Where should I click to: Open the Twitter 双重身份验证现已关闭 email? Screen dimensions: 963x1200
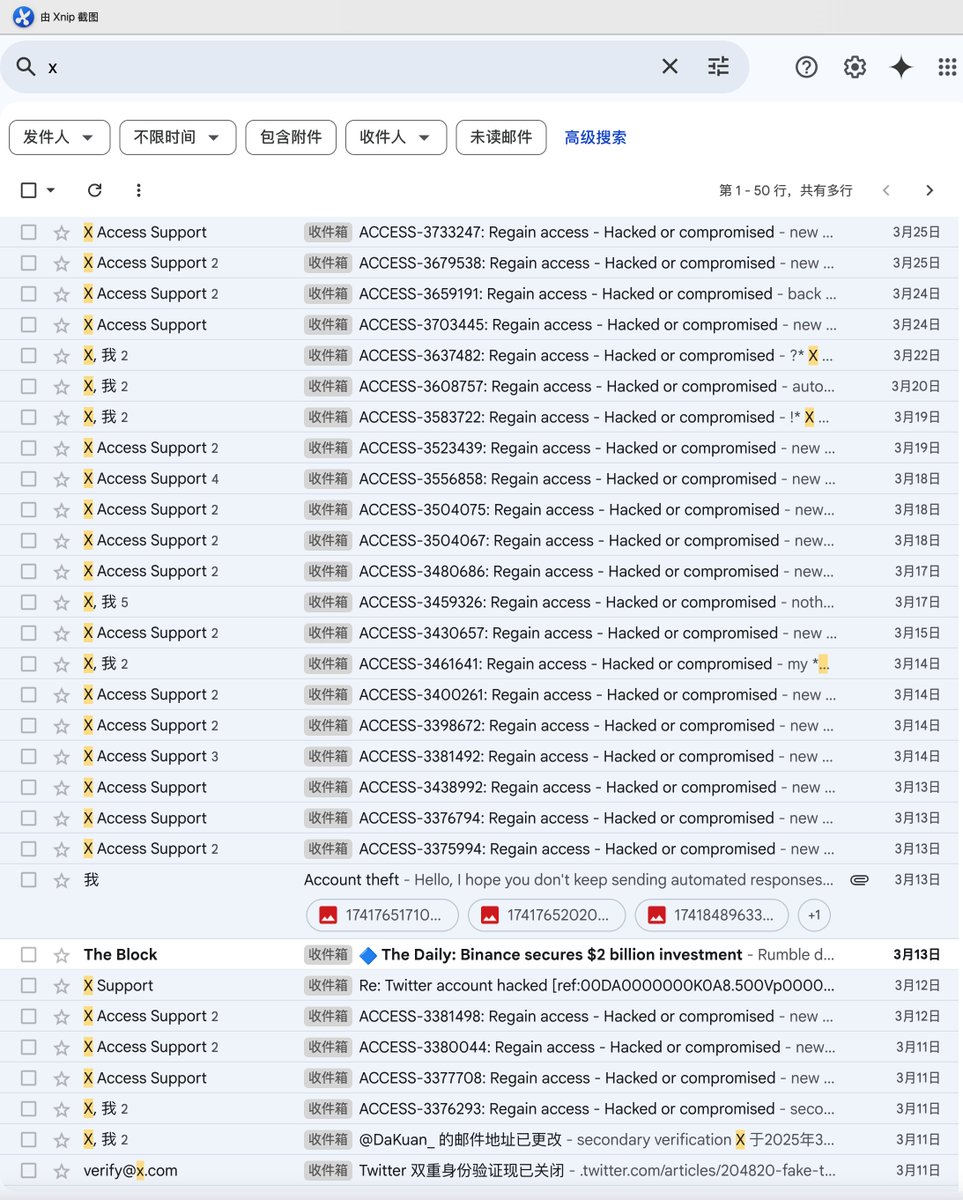click(x=482, y=1171)
